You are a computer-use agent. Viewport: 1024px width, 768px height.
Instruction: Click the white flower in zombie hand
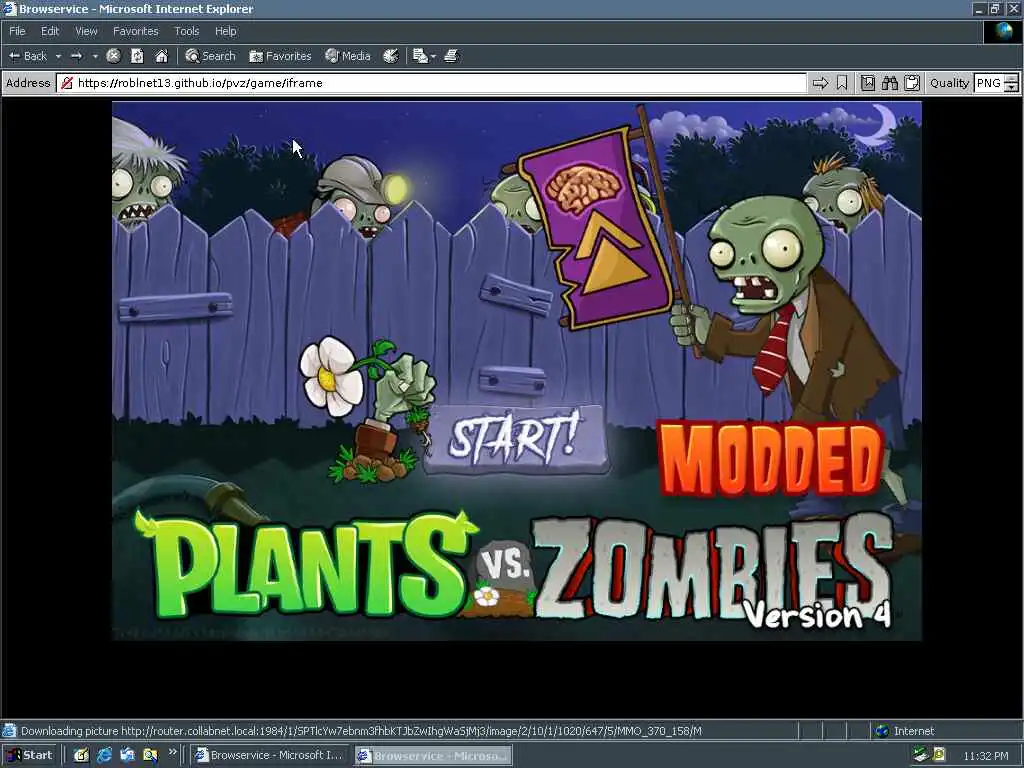click(331, 376)
